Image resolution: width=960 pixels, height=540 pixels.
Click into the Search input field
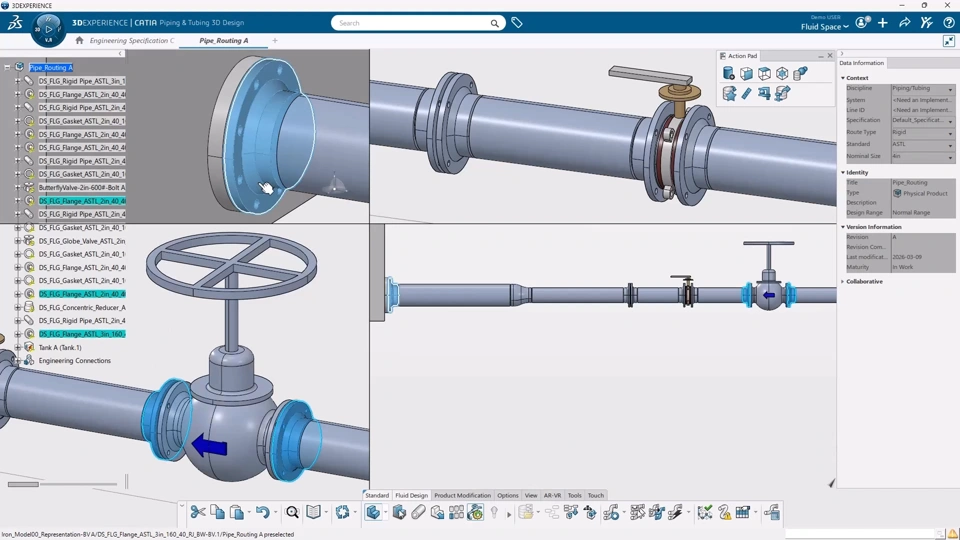tap(413, 23)
